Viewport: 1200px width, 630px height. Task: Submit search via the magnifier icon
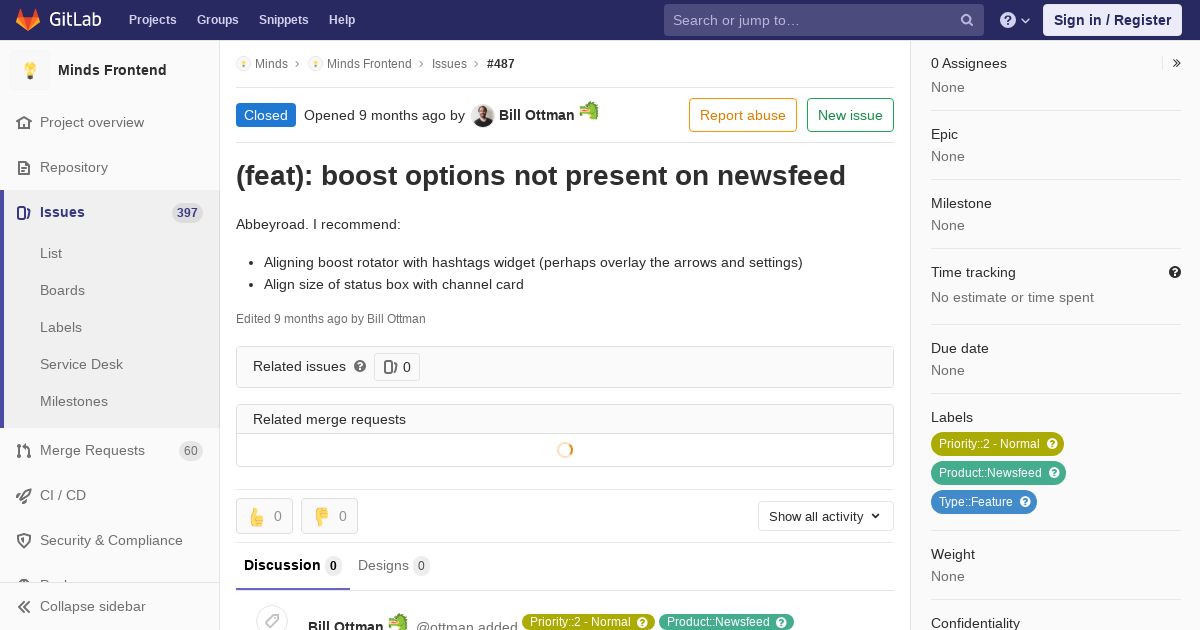point(967,20)
